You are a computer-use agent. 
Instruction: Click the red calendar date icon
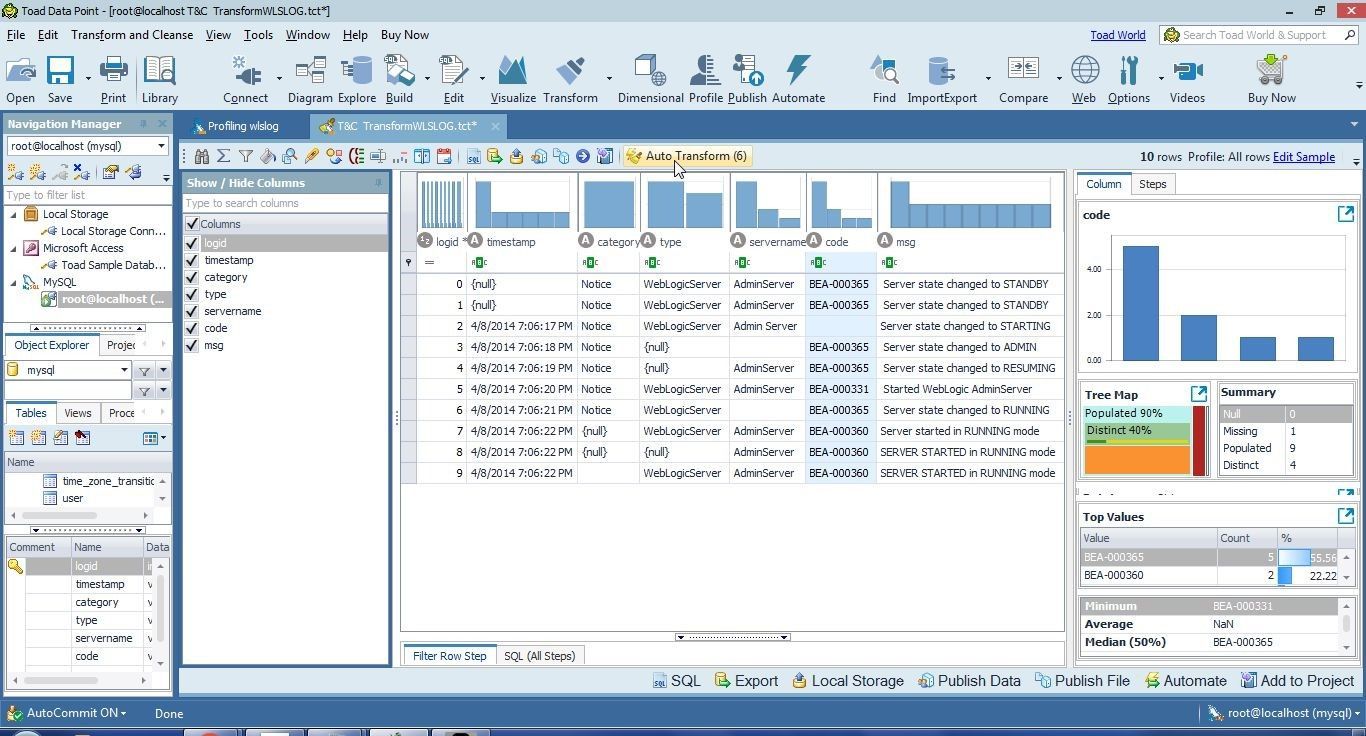pos(444,156)
